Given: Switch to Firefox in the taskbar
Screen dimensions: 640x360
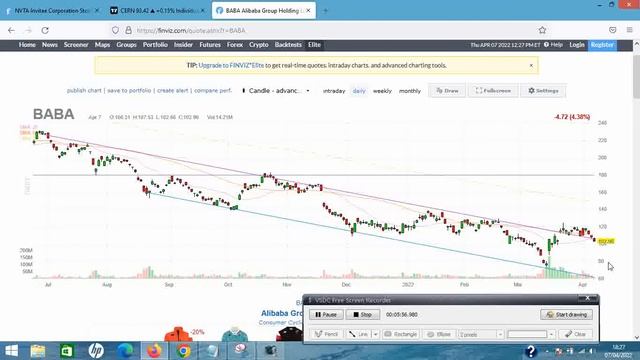Looking at the screenshot, I should [x=154, y=351].
